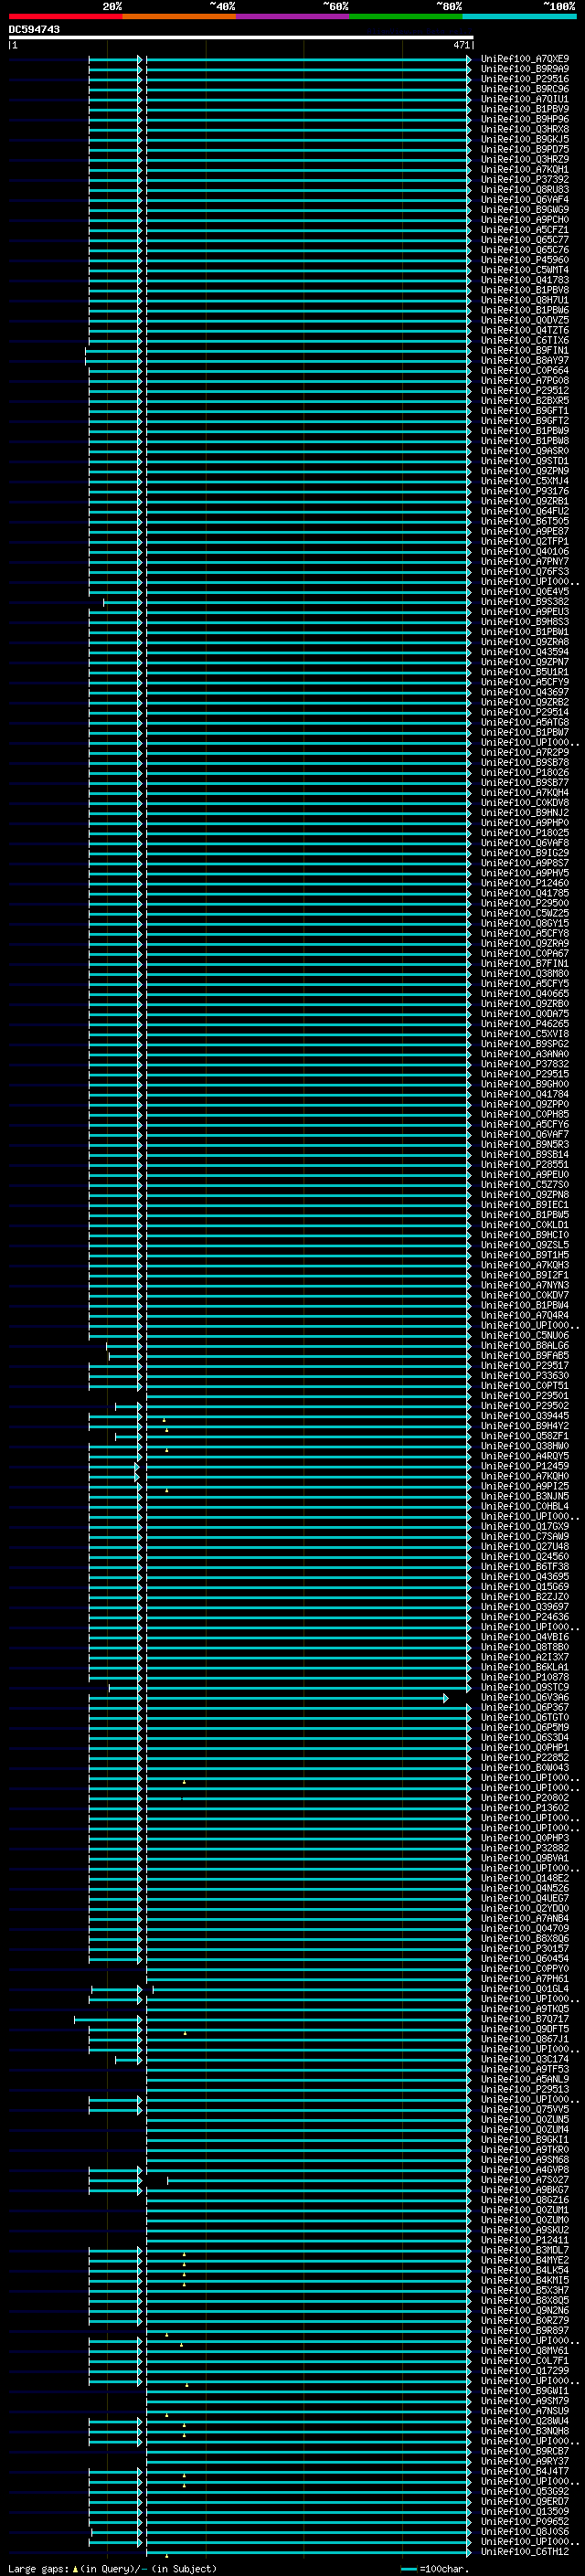Image resolution: width=585 pixels, height=2576 pixels.
Task: Select label UniRef100_C5NU06
Action: point(525,1336)
